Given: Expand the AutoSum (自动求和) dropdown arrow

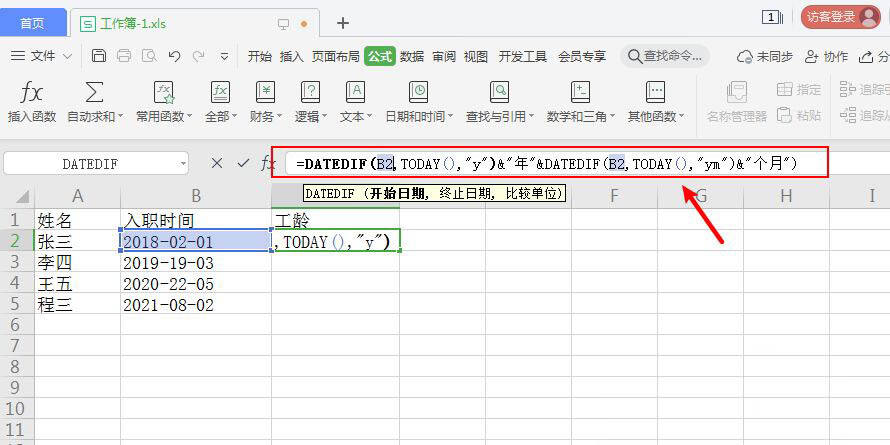Looking at the screenshot, I should coord(120,117).
